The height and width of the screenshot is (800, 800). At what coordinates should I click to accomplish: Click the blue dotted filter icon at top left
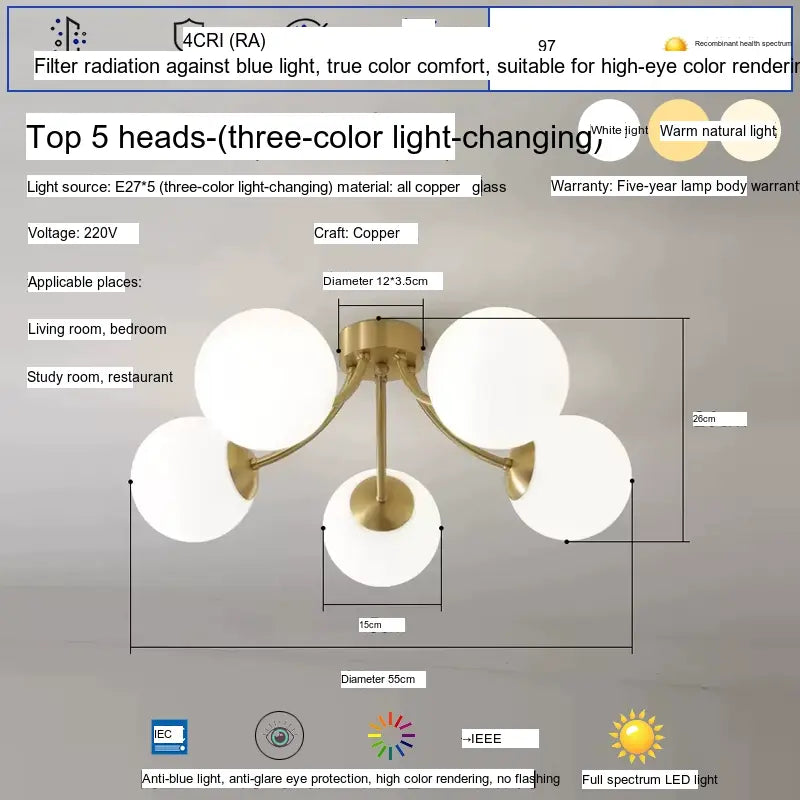69,34
